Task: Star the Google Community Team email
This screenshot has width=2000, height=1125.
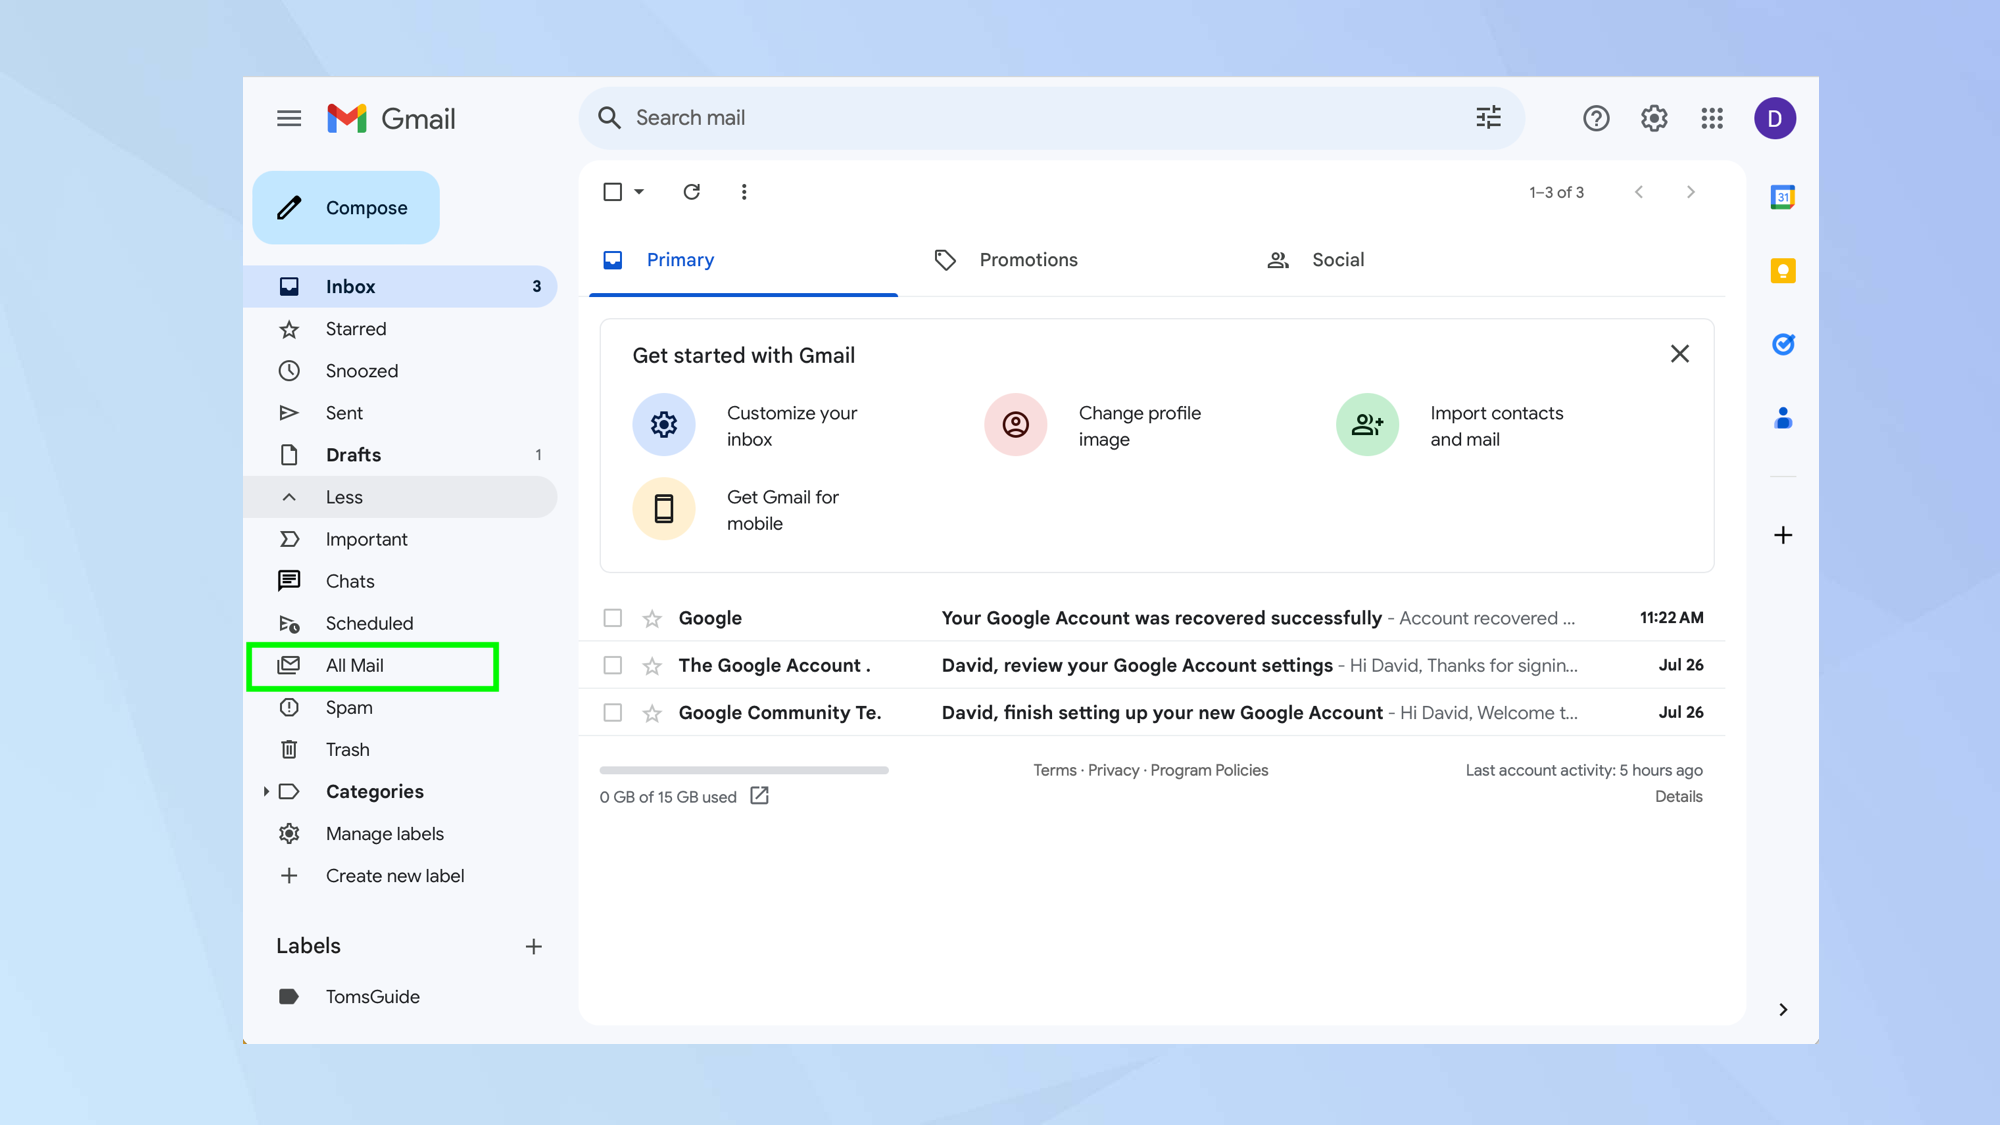Action: (652, 713)
